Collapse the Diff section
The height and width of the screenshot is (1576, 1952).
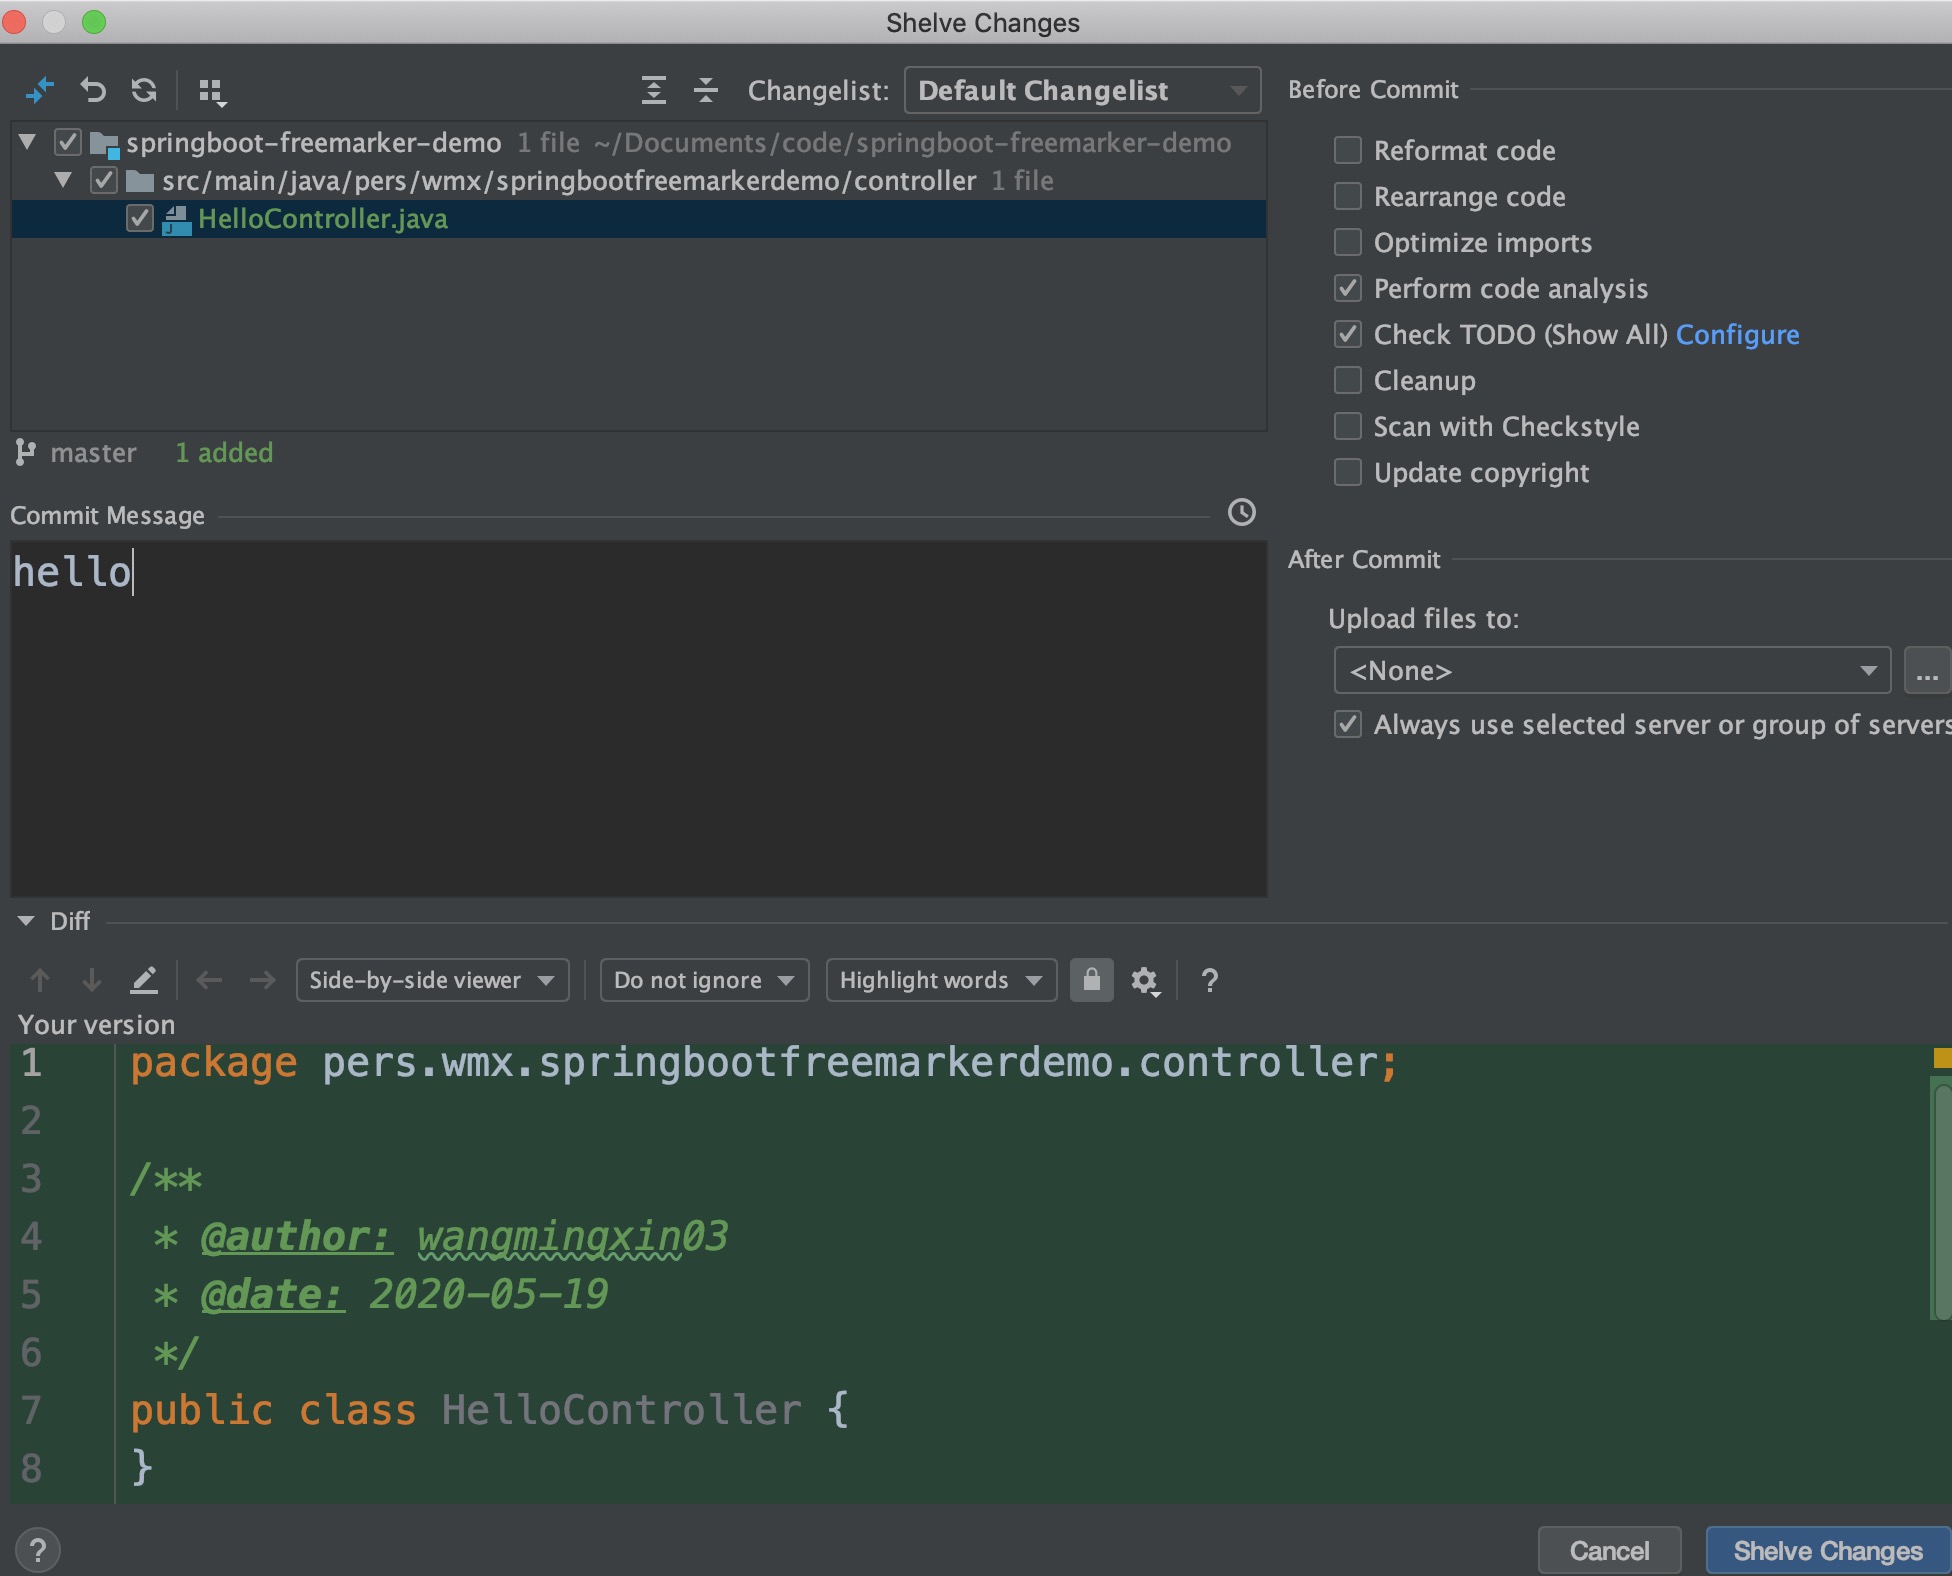pos(27,921)
